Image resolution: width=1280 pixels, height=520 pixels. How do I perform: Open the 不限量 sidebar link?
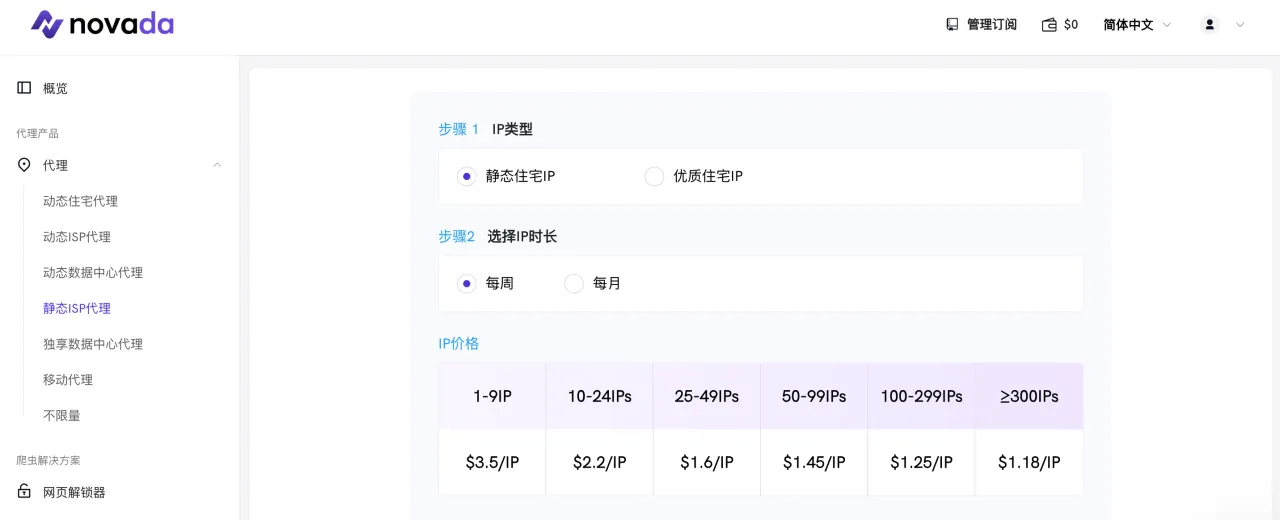coord(61,416)
